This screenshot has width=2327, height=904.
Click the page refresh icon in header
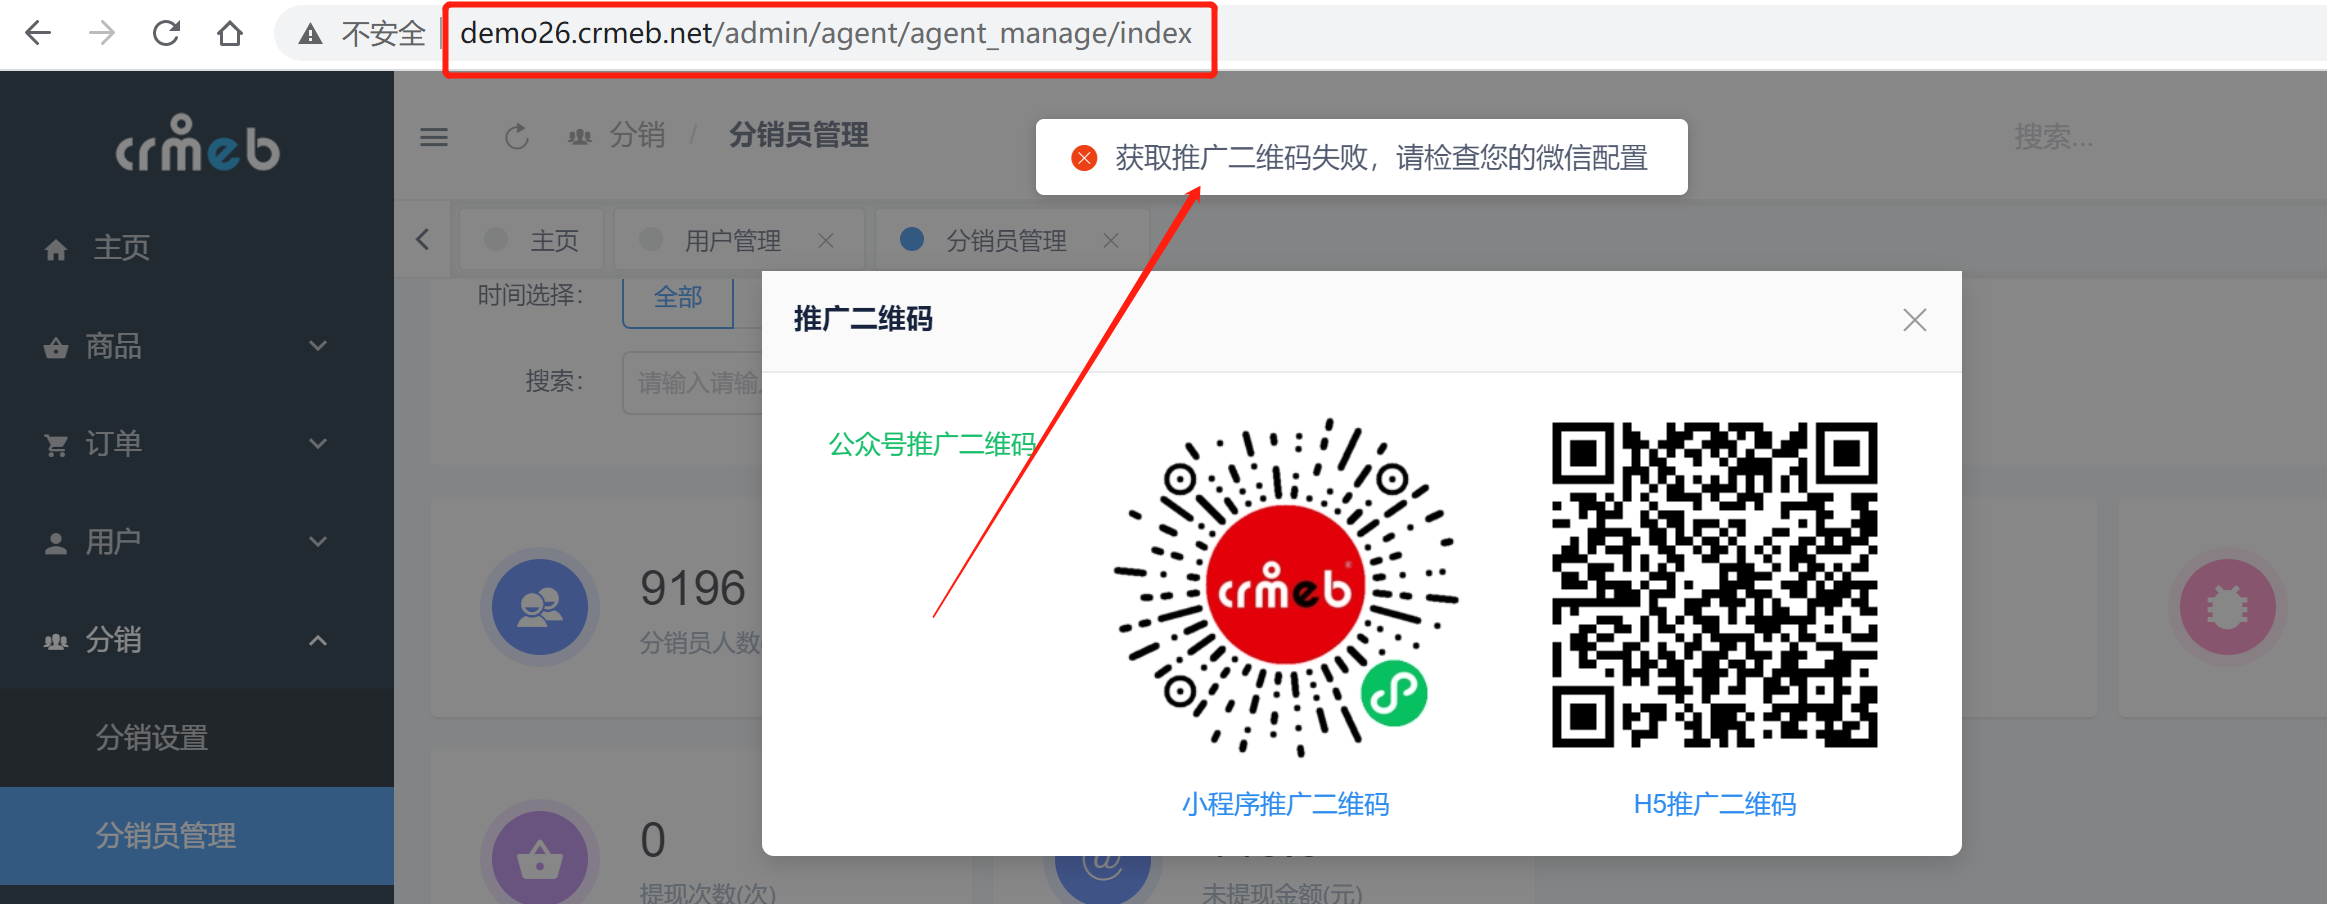[x=516, y=137]
